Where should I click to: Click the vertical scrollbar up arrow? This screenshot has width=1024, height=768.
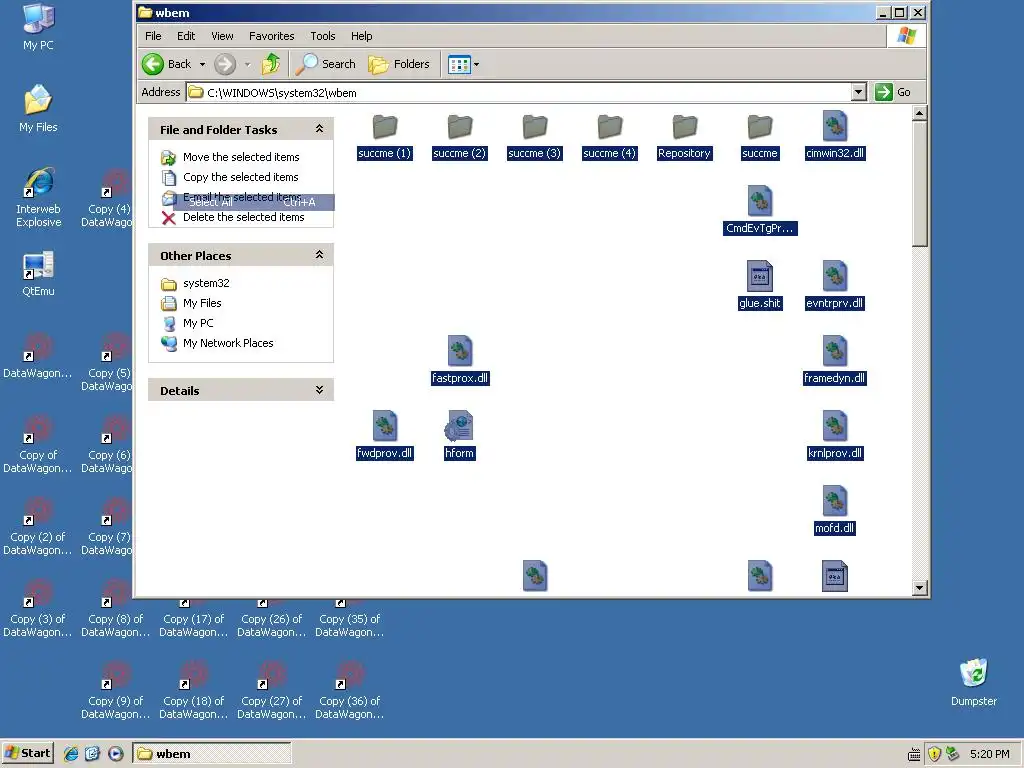[x=920, y=114]
